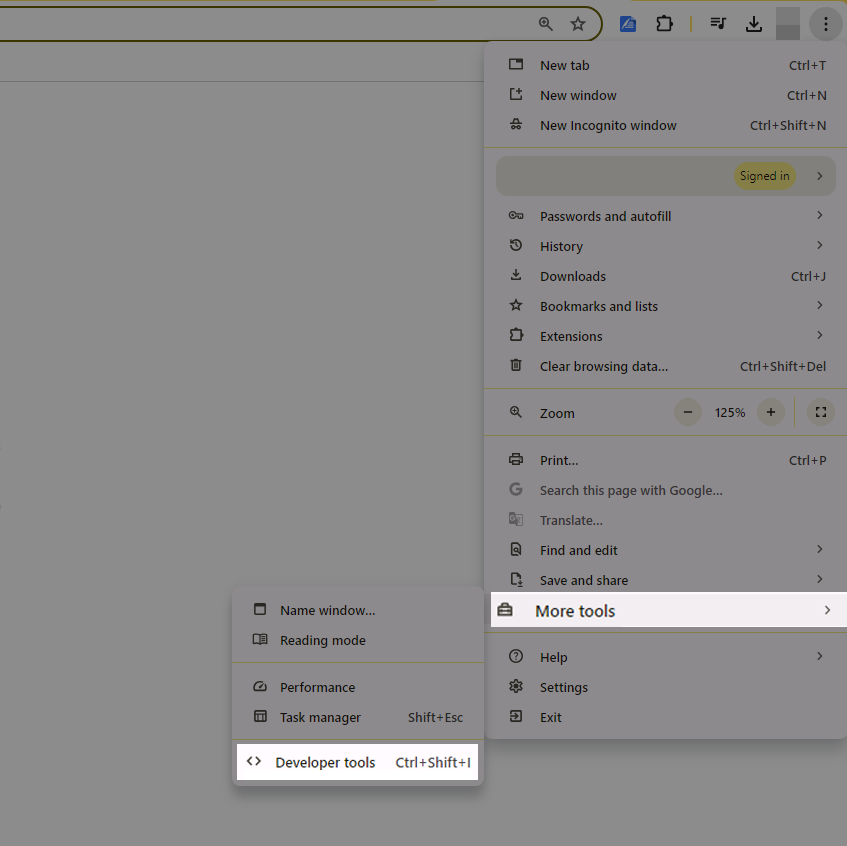
Task: Select Name window in submenu
Action: click(x=358, y=610)
